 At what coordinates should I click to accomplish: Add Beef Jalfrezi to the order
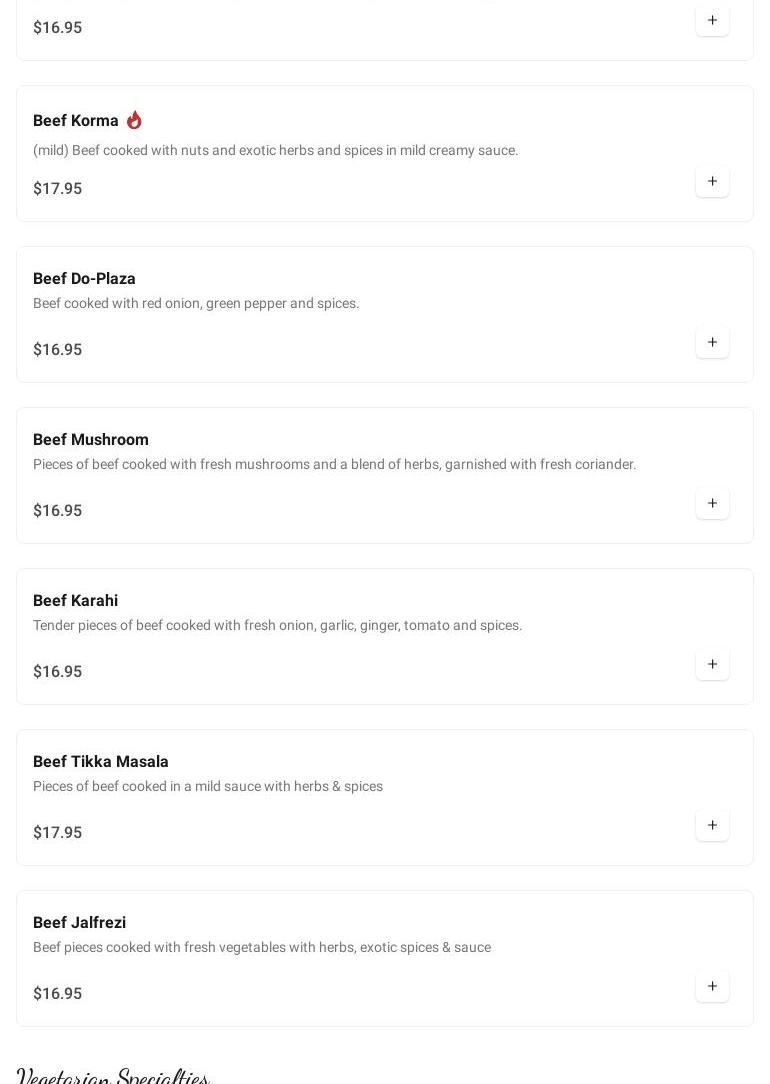712,986
